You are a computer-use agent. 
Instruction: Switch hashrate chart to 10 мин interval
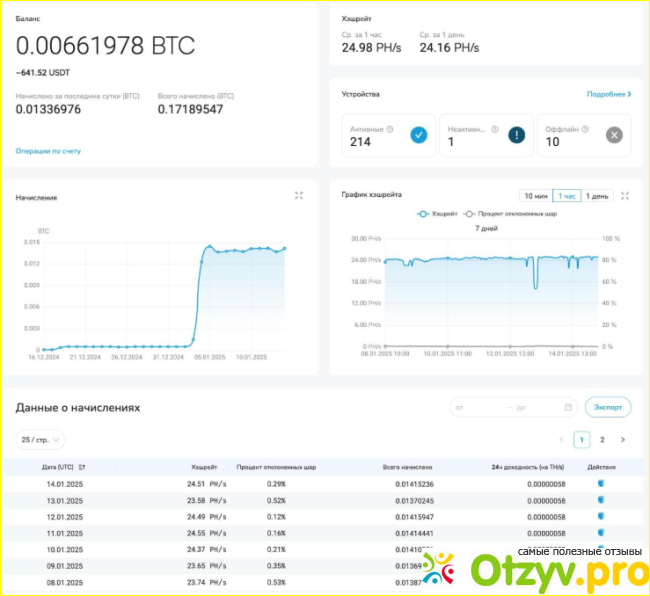535,196
